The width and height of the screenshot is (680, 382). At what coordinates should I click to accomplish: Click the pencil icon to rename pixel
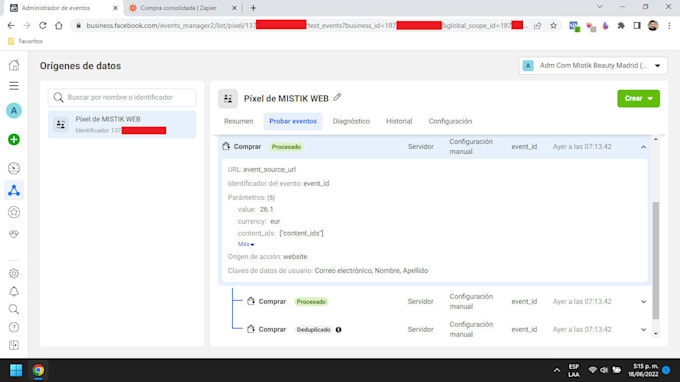(337, 98)
